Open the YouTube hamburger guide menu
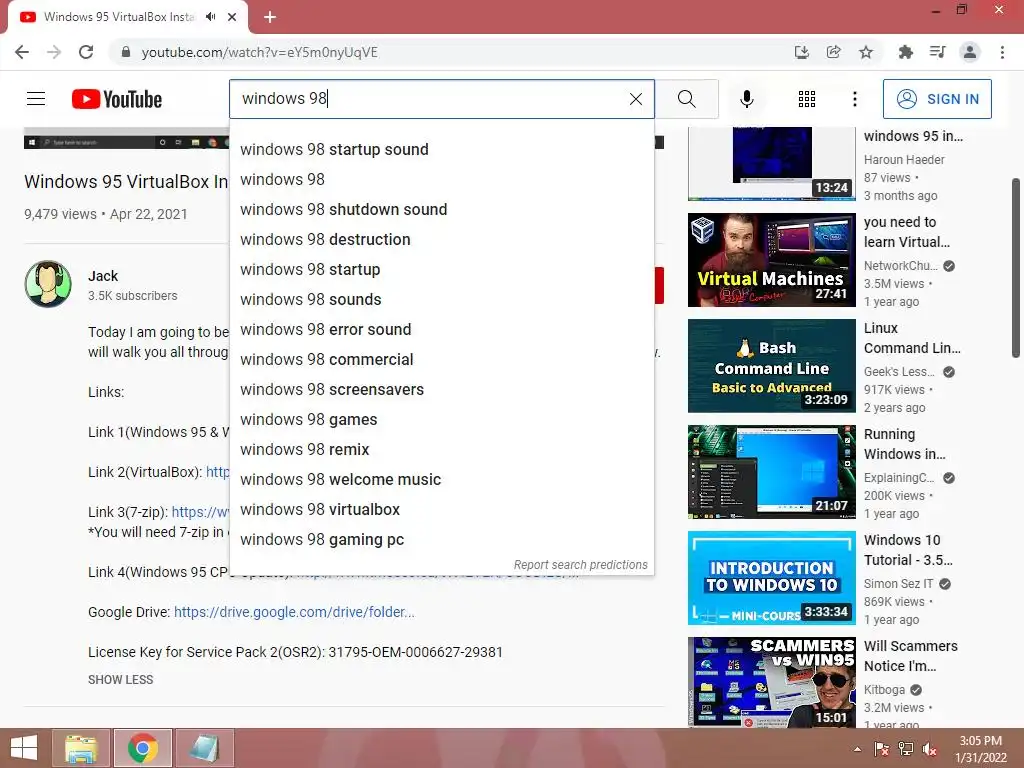The height and width of the screenshot is (768, 1024). click(x=36, y=99)
